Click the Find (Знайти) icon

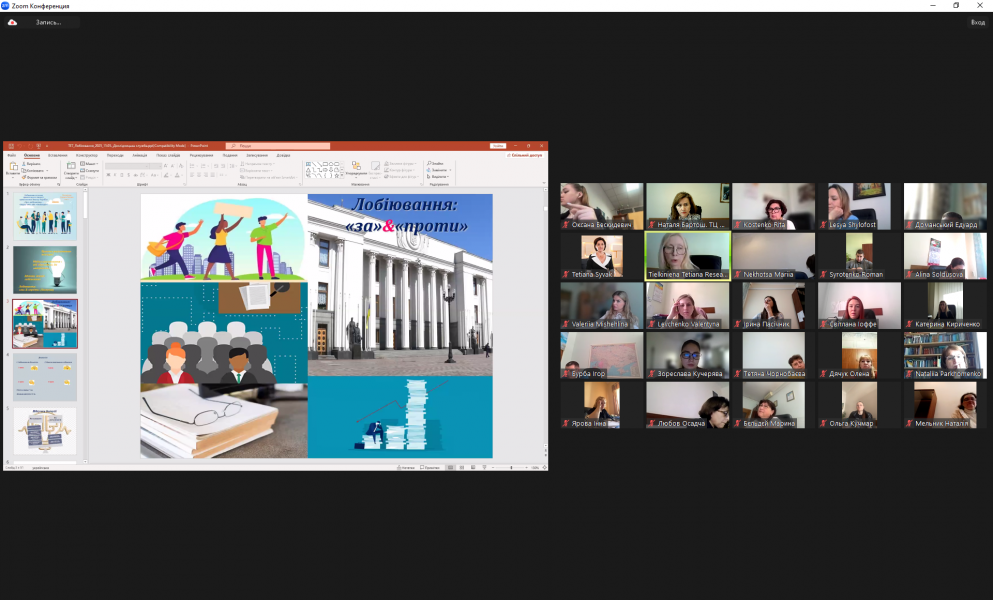tap(437, 163)
